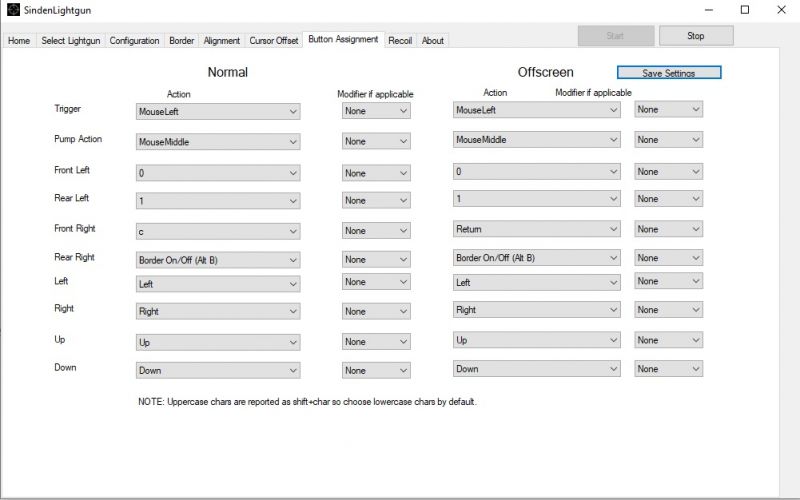Open the Normal Front Right action dropdown
The width and height of the screenshot is (800, 500).
tap(216, 231)
